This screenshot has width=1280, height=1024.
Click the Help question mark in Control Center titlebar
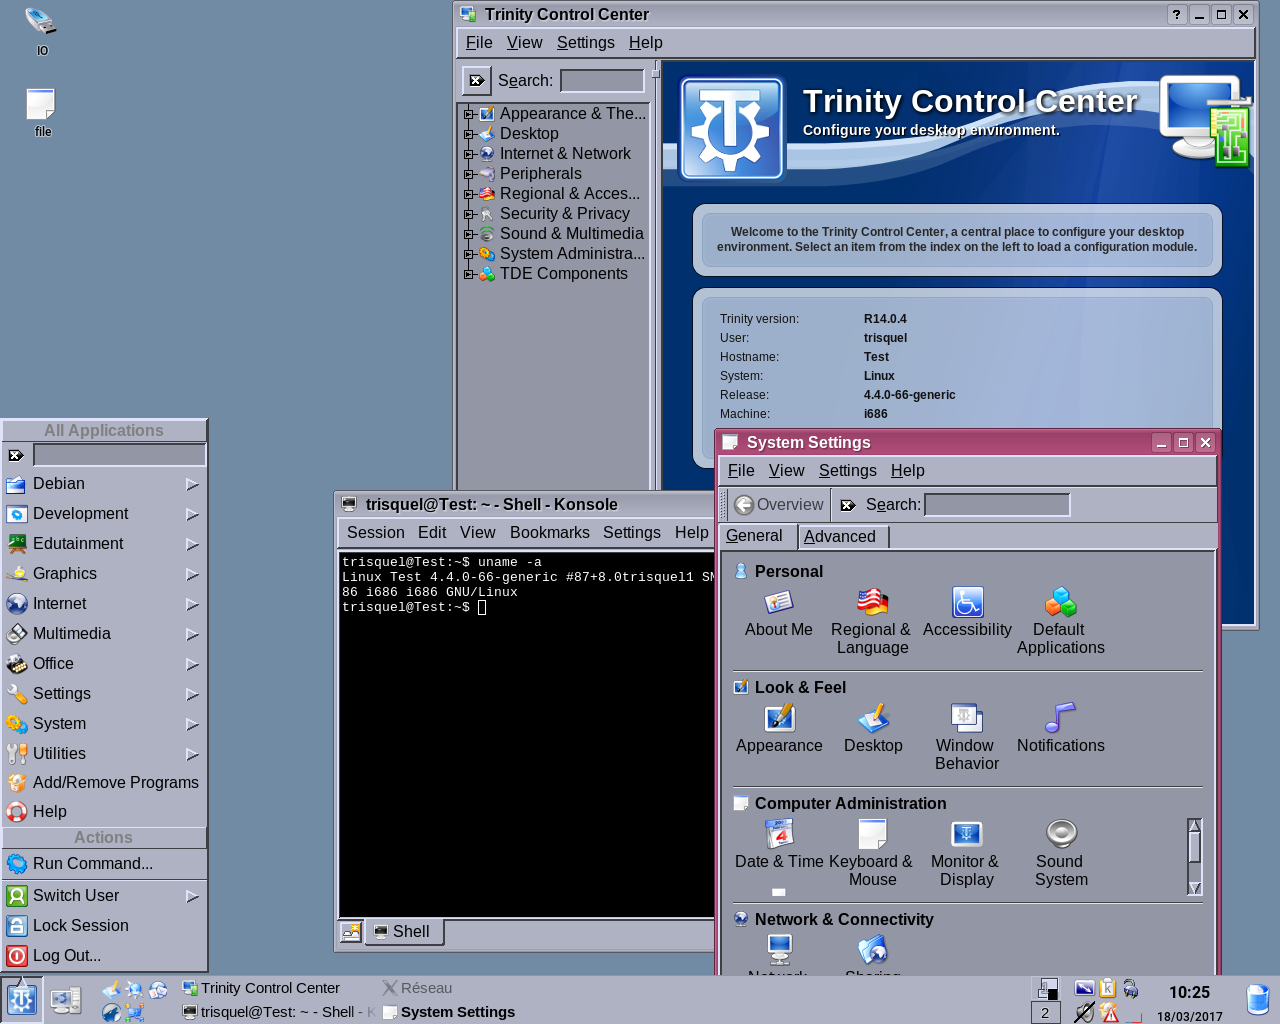point(1177,14)
